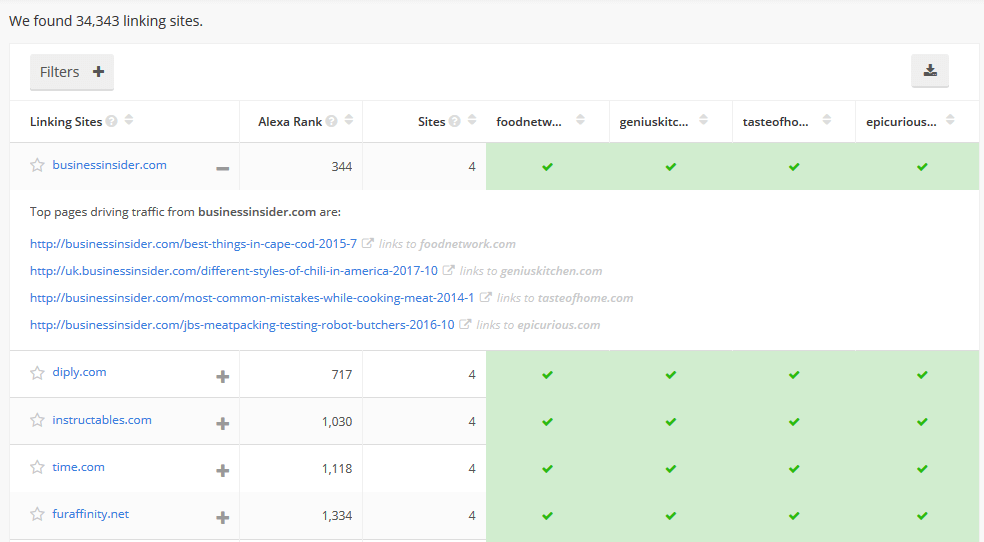984x542 pixels.
Task: Sort by Sites column arrows
Action: point(472,120)
